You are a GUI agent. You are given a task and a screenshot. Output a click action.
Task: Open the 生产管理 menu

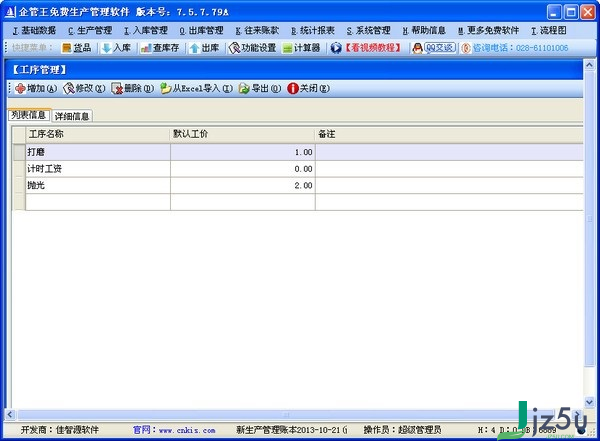pos(90,30)
